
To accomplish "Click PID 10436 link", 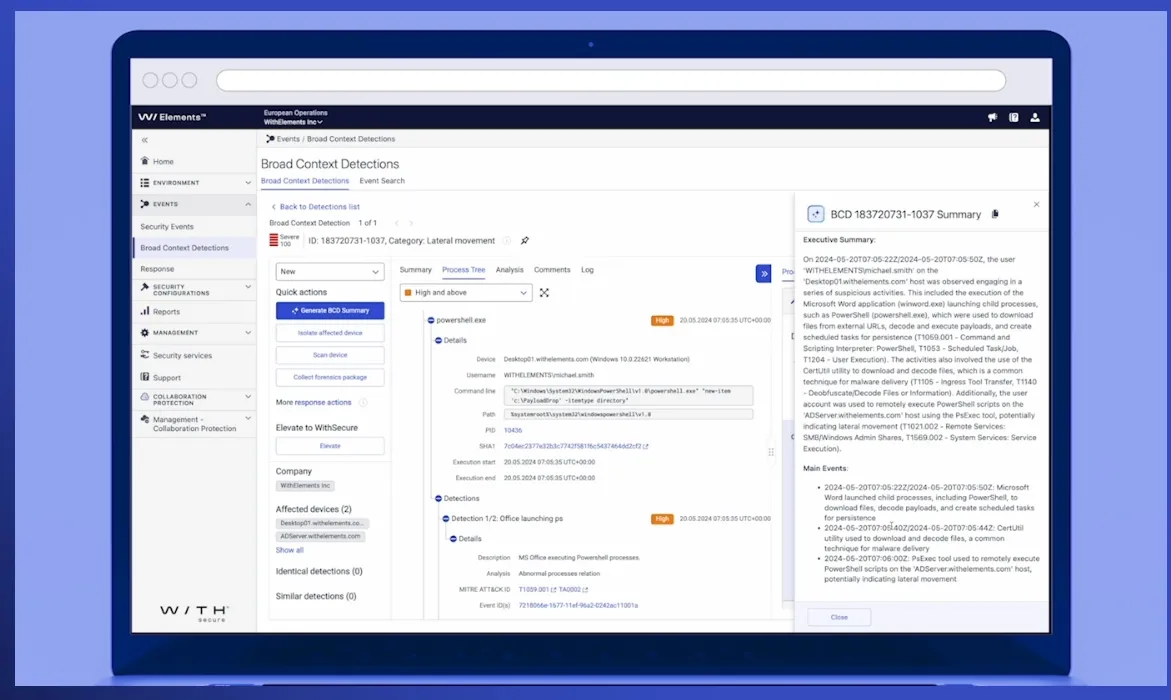I will [512, 430].
